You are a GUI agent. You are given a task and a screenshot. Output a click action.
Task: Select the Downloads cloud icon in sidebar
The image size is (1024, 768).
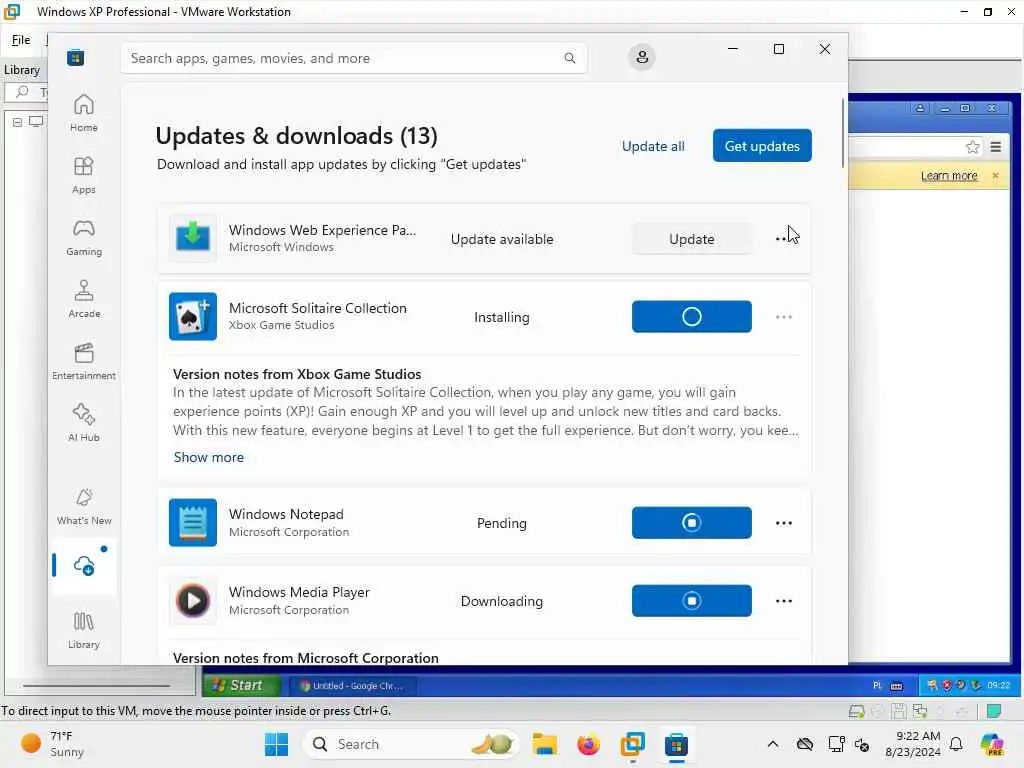(84, 566)
